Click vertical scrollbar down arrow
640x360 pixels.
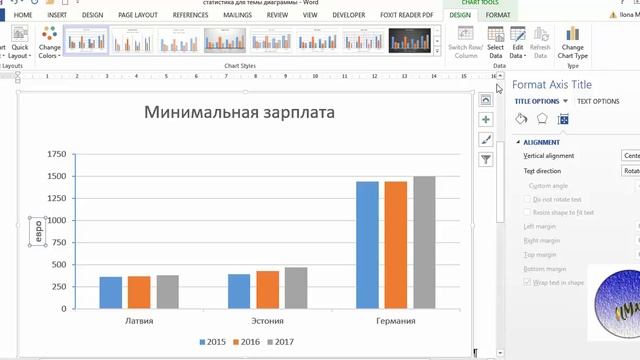coord(500,353)
